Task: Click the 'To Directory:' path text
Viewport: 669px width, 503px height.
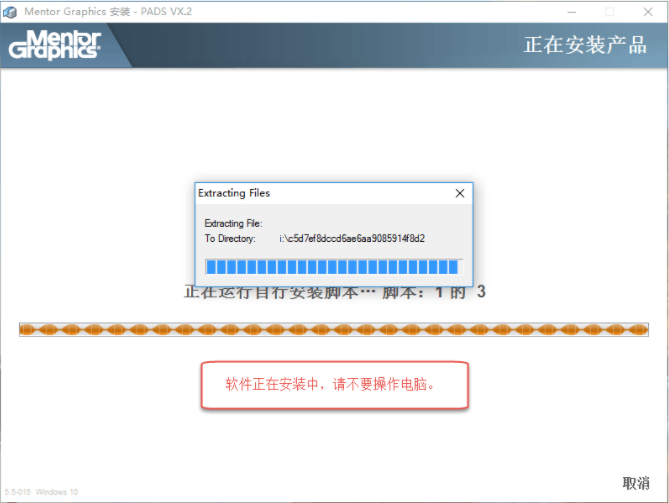Action: [x=352, y=238]
